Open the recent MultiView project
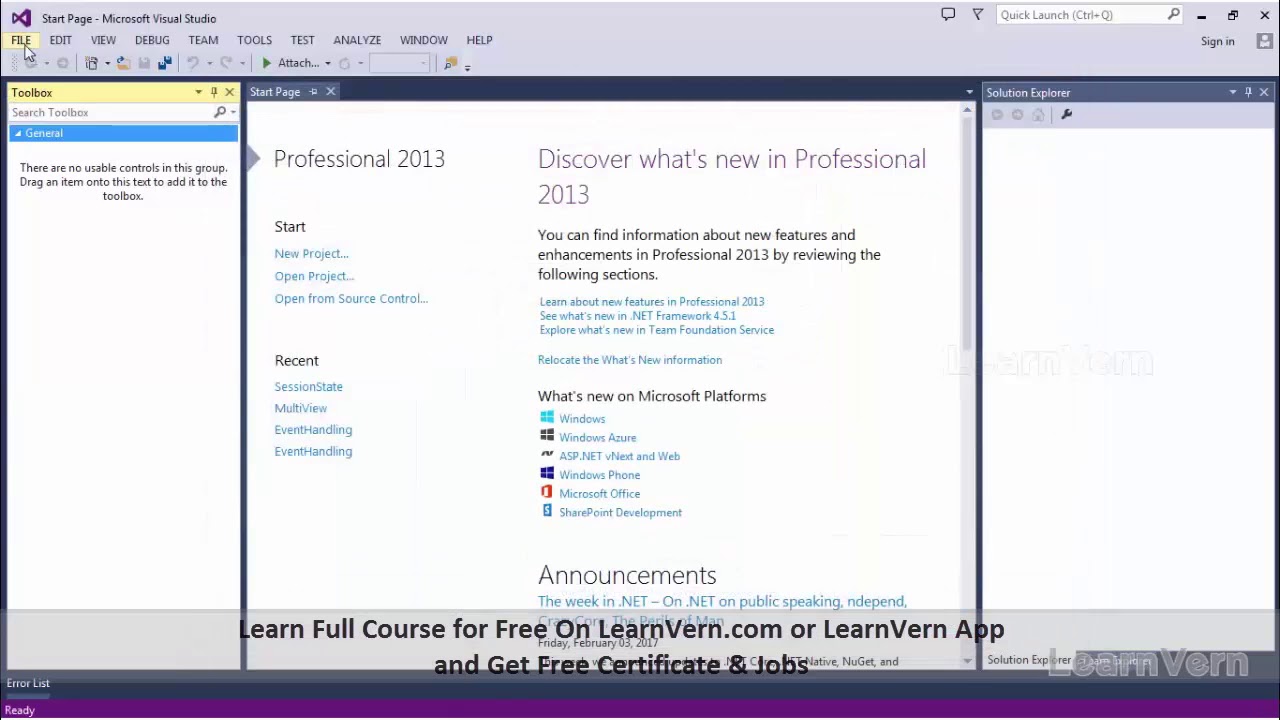 pos(301,408)
